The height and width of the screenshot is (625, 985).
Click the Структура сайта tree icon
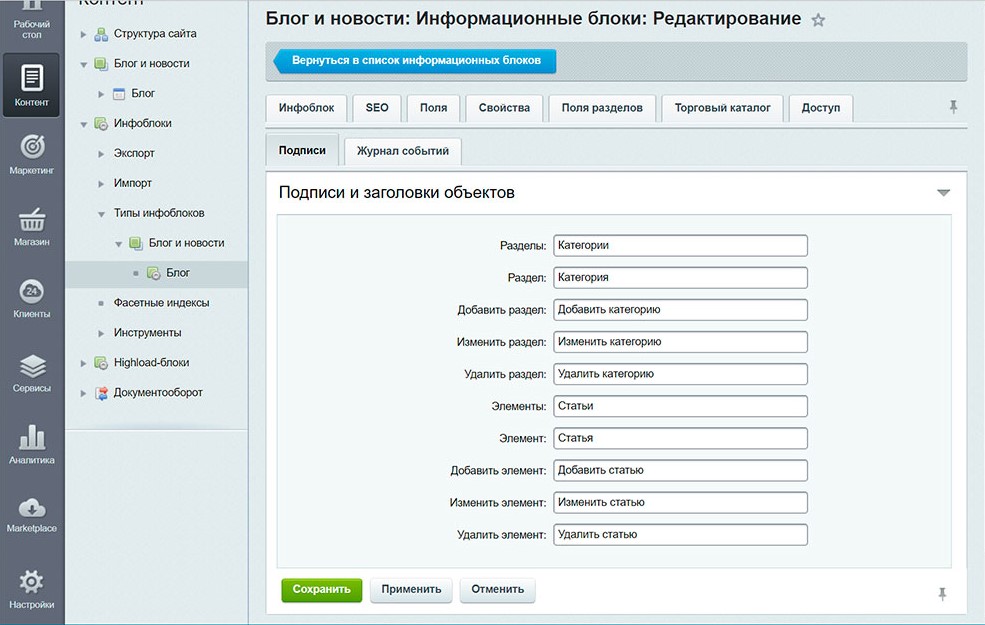pyautogui.click(x=101, y=34)
